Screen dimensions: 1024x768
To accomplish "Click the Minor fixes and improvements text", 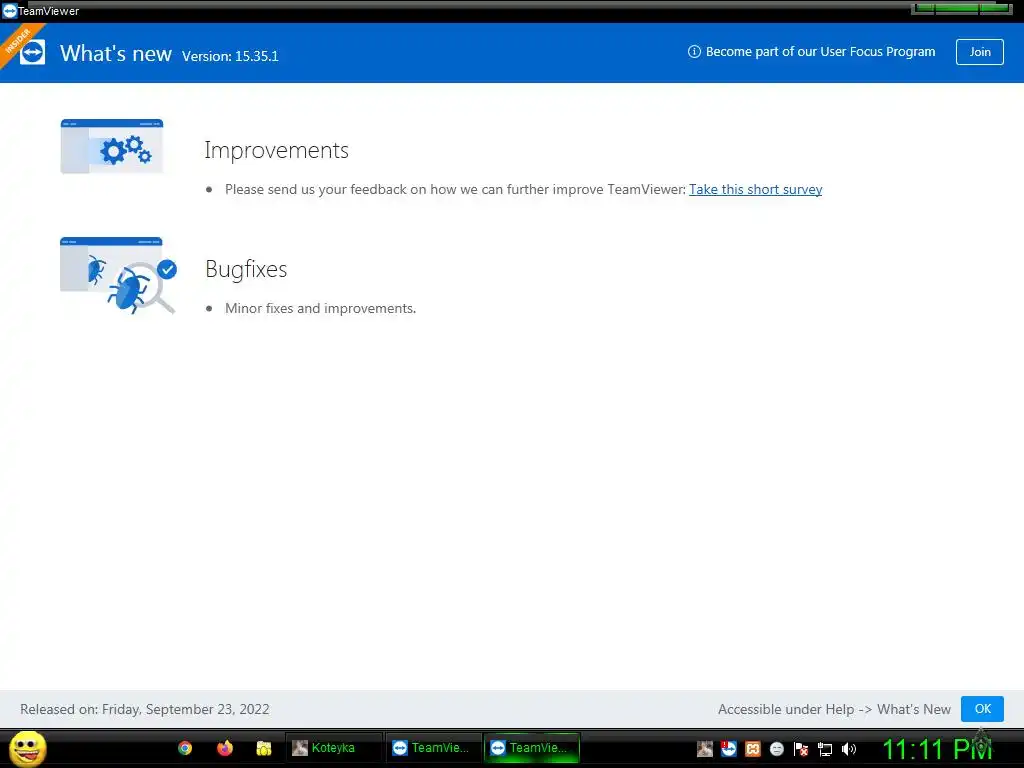I will 321,308.
